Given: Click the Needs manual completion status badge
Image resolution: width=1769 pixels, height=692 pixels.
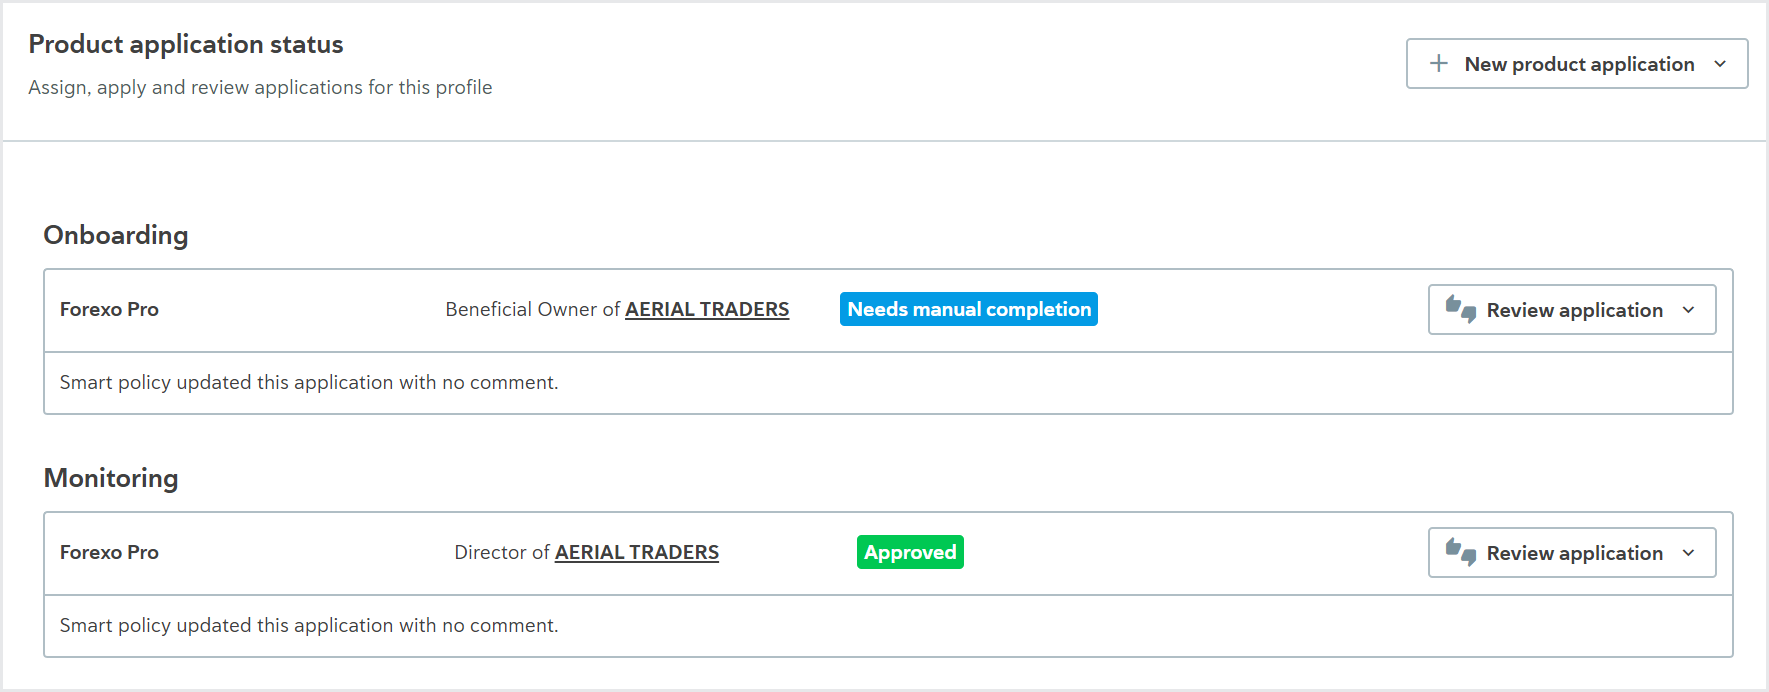Looking at the screenshot, I should 969,309.
